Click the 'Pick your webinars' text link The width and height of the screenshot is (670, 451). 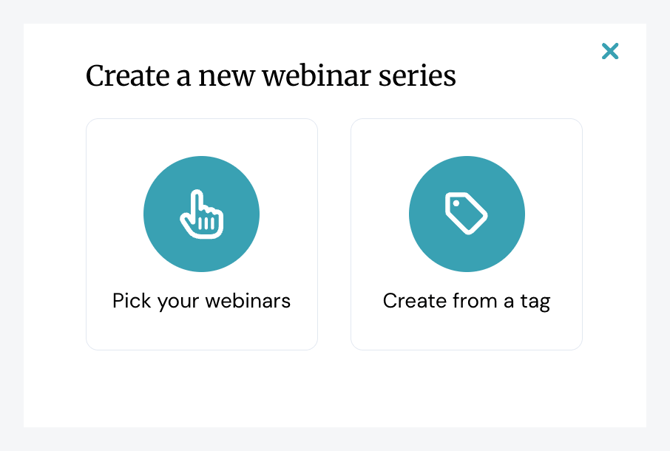(x=201, y=301)
